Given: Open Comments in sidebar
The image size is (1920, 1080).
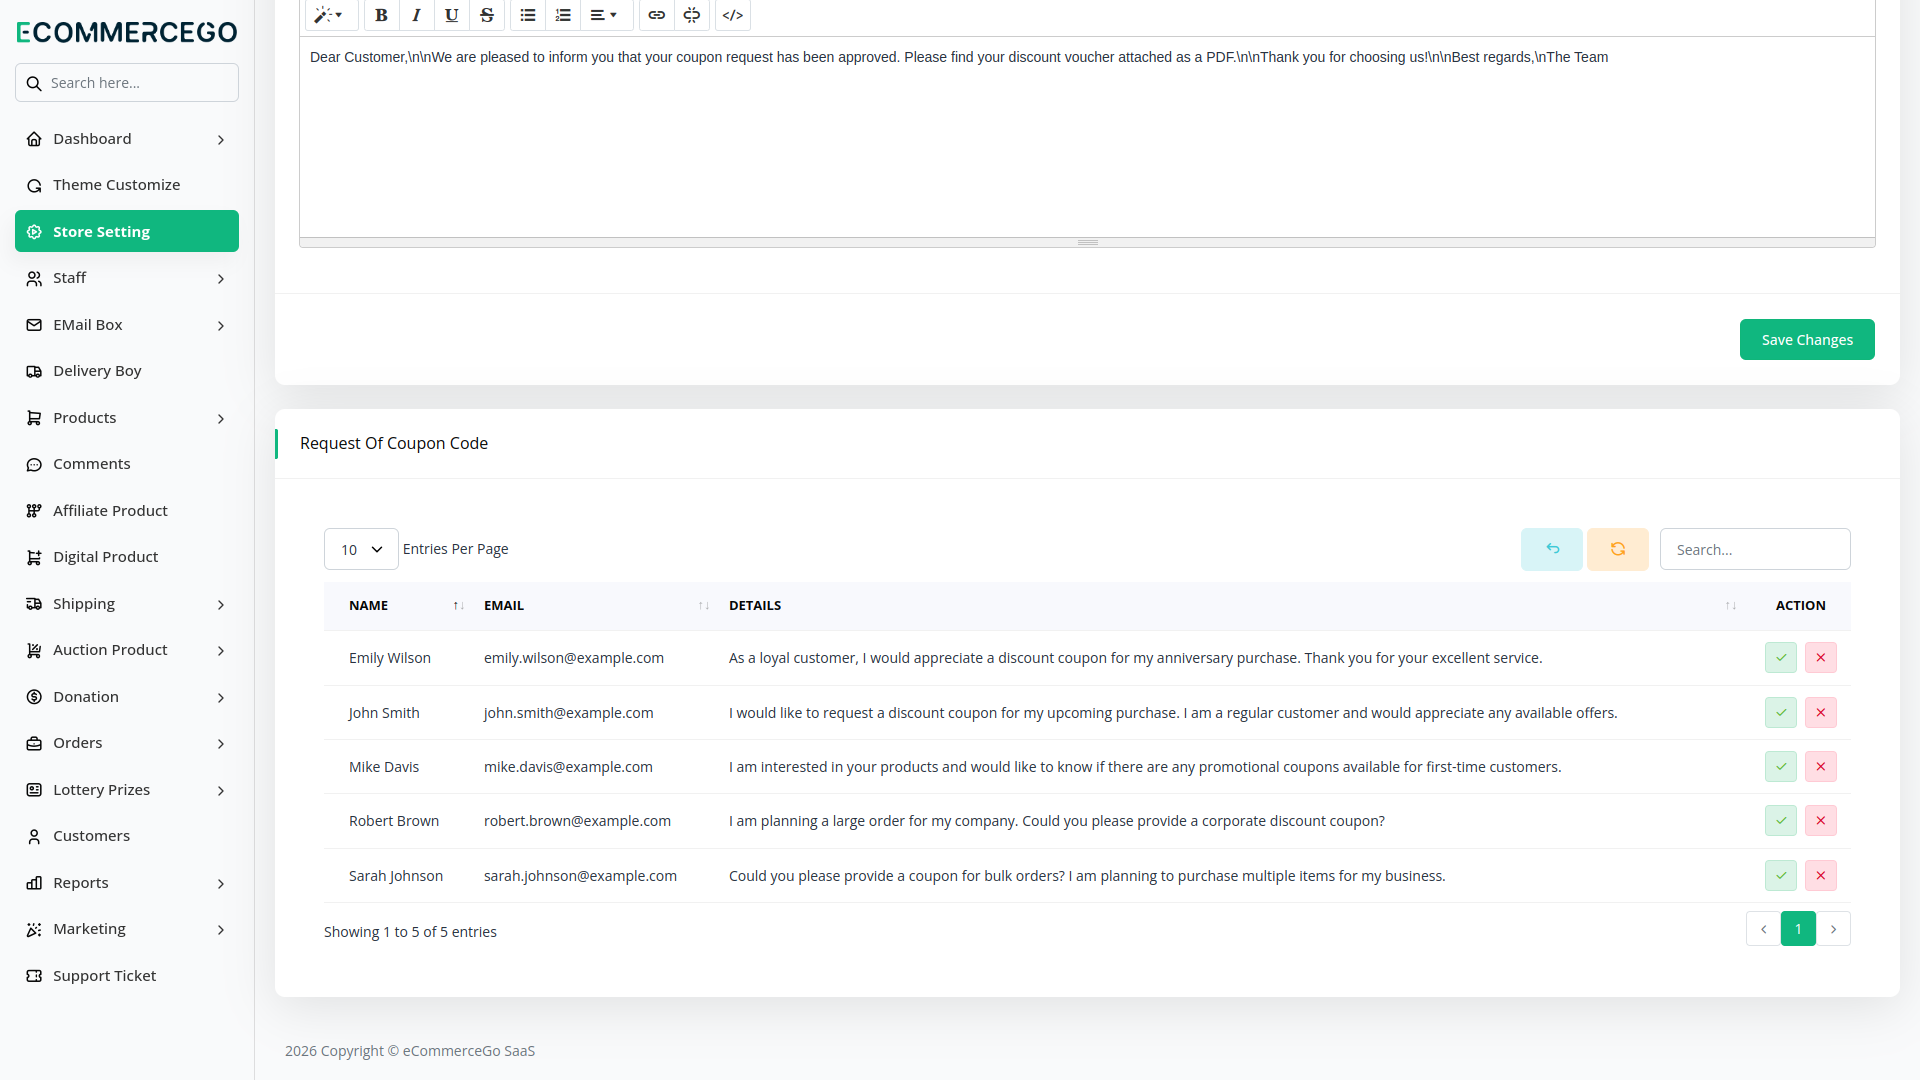Looking at the screenshot, I should click(x=127, y=464).
